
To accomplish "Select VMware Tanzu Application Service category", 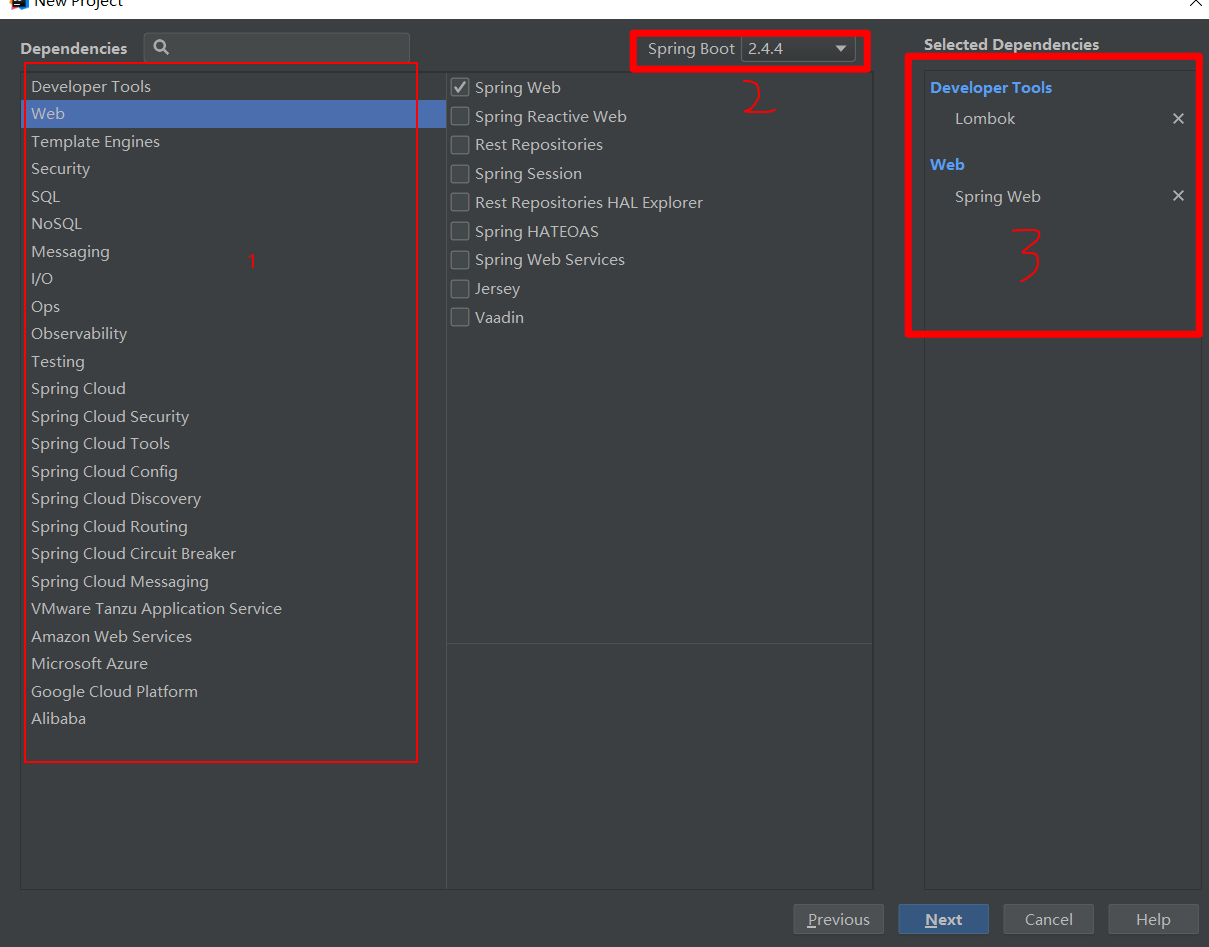I will pyautogui.click(x=233, y=609).
